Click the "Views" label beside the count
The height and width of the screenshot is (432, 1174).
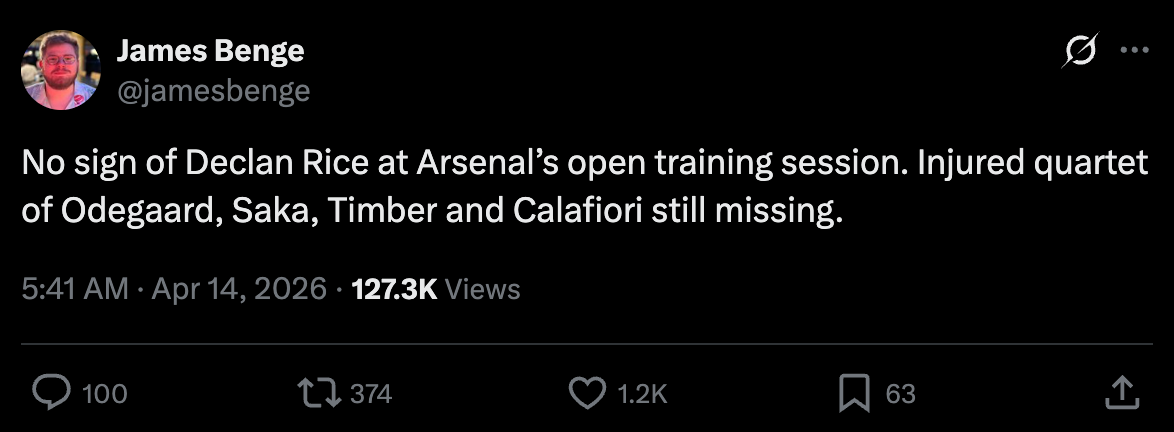[x=483, y=289]
